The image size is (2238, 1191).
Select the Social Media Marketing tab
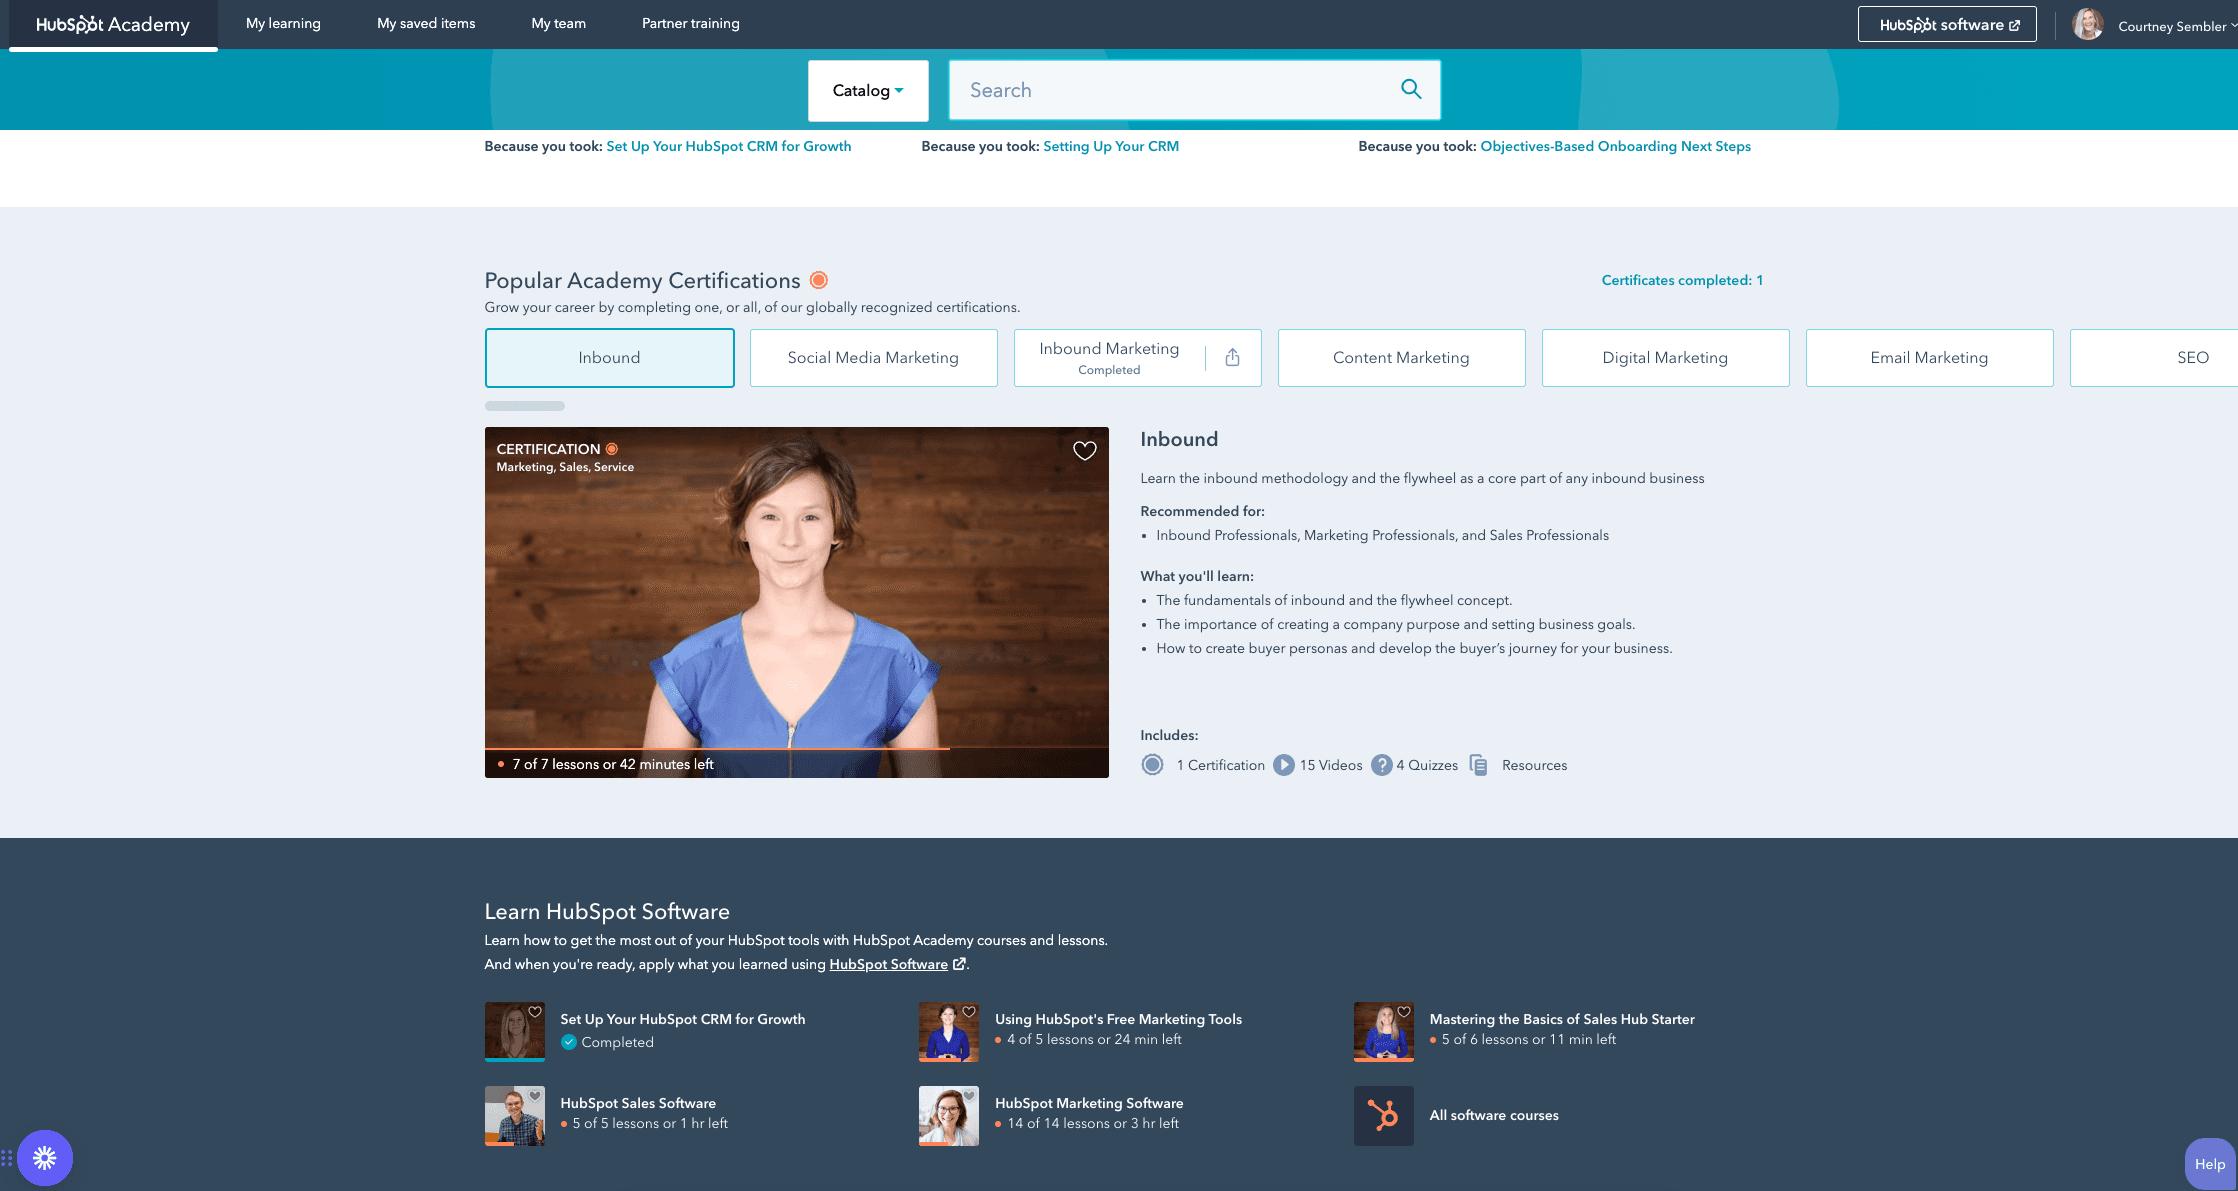874,358
